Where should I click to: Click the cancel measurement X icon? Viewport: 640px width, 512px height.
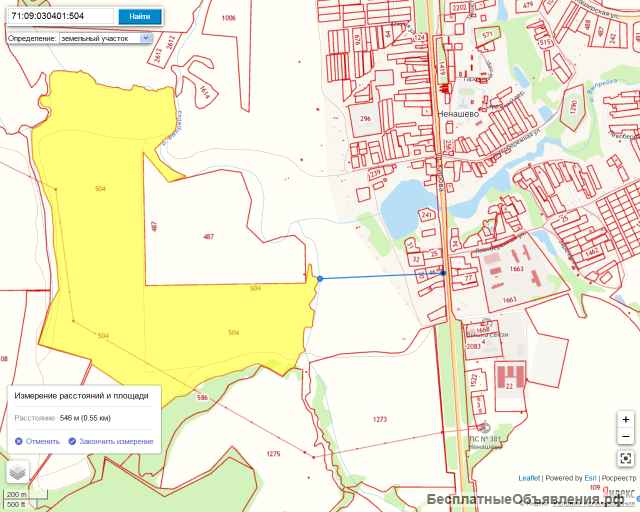coord(19,441)
